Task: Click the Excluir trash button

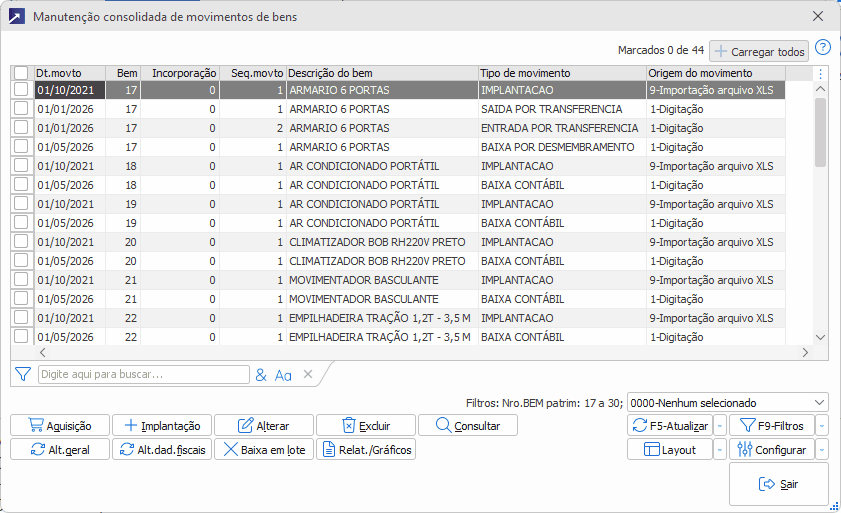Action: 366,426
